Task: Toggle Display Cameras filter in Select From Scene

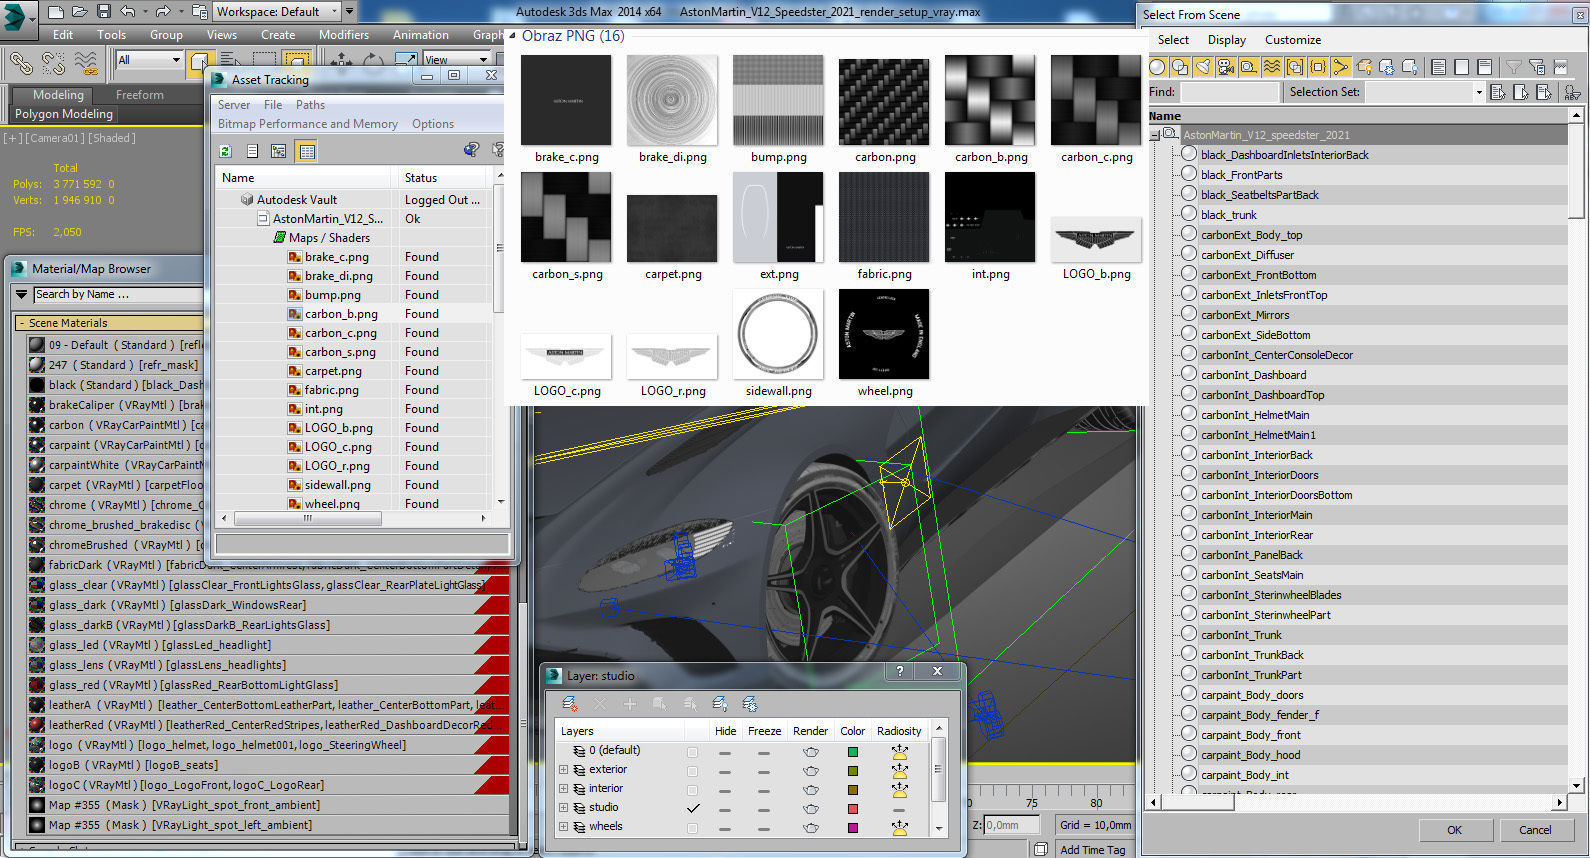Action: pyautogui.click(x=1226, y=67)
